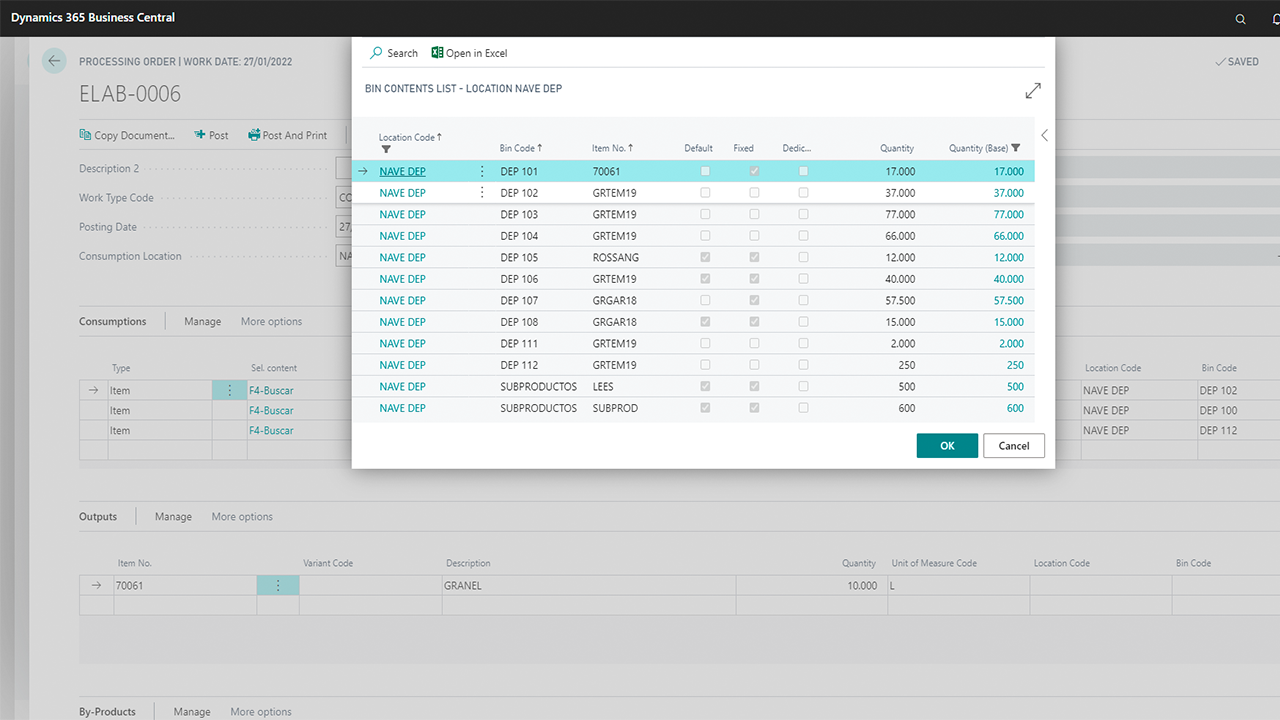This screenshot has width=1280, height=720.
Task: Click the side-pane chevron beside the Quantity (Base) header
Action: (1044, 135)
